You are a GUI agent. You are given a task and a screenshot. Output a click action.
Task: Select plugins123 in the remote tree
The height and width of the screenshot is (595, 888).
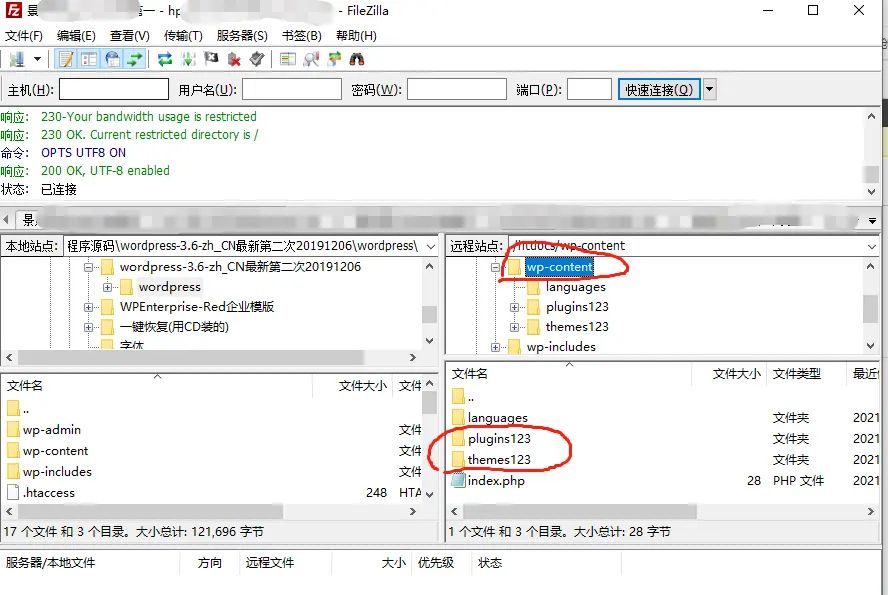577,307
